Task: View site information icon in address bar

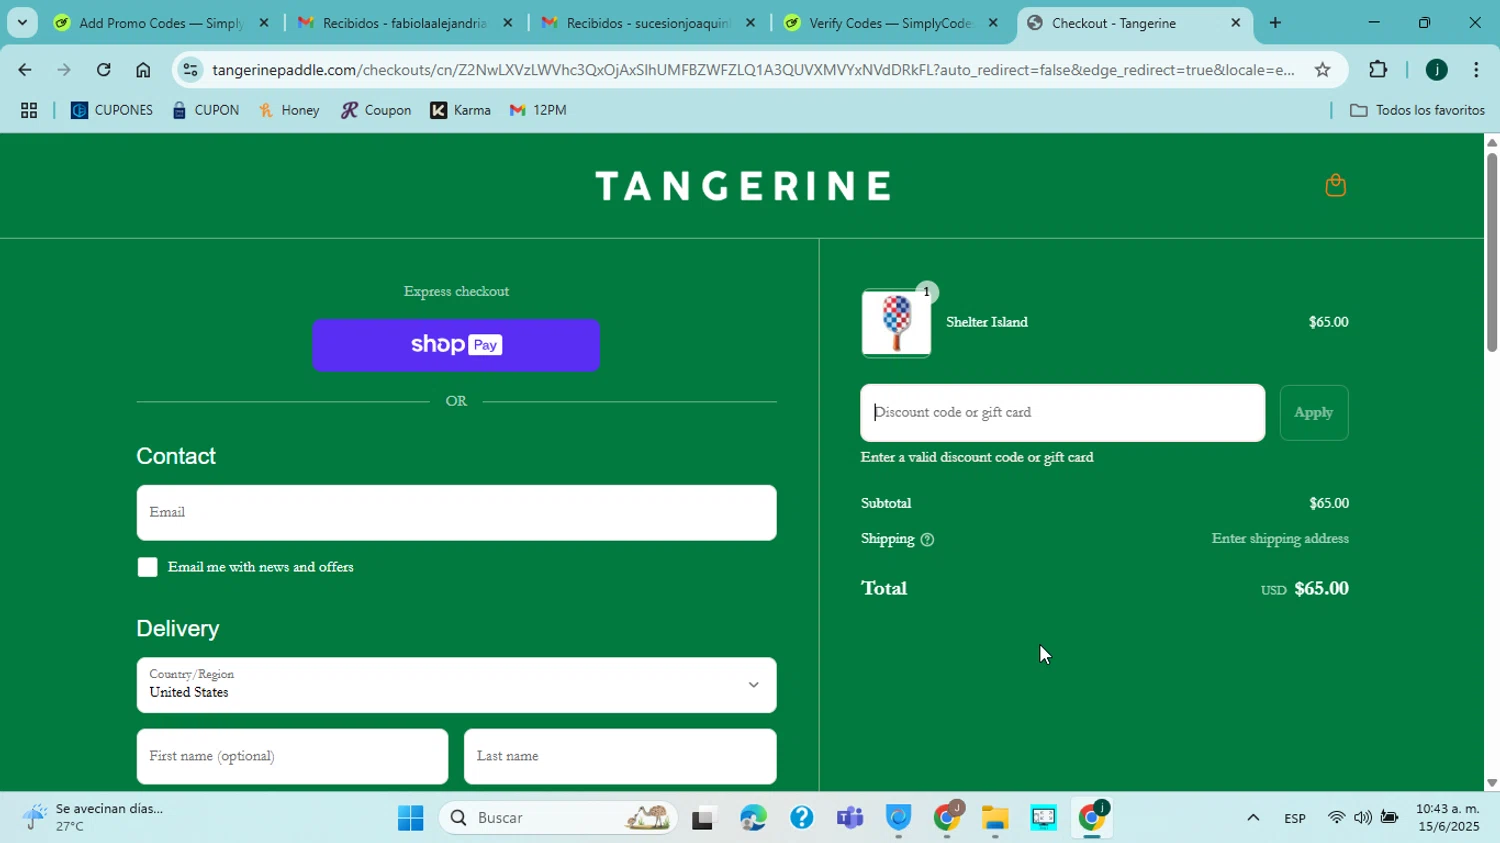Action: pos(191,70)
